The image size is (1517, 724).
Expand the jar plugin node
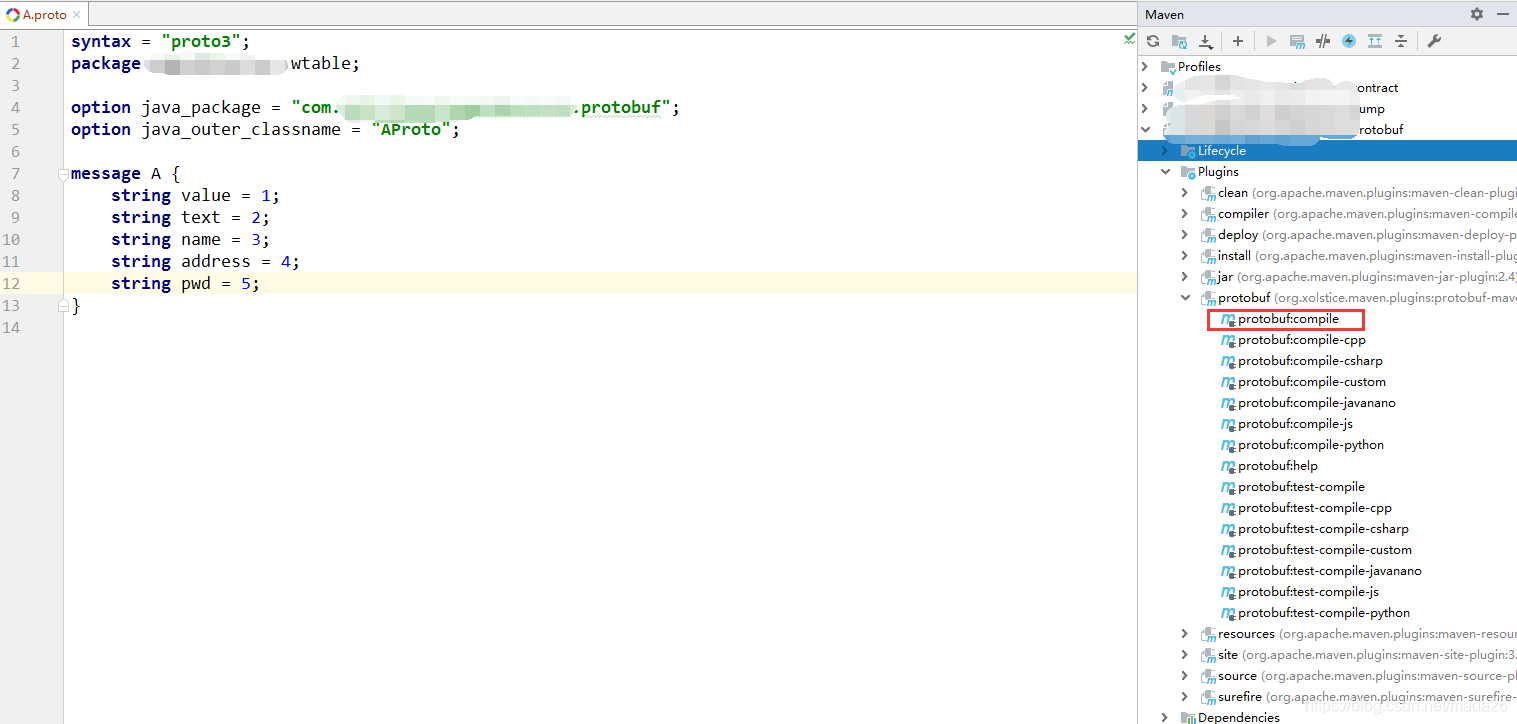click(x=1185, y=276)
